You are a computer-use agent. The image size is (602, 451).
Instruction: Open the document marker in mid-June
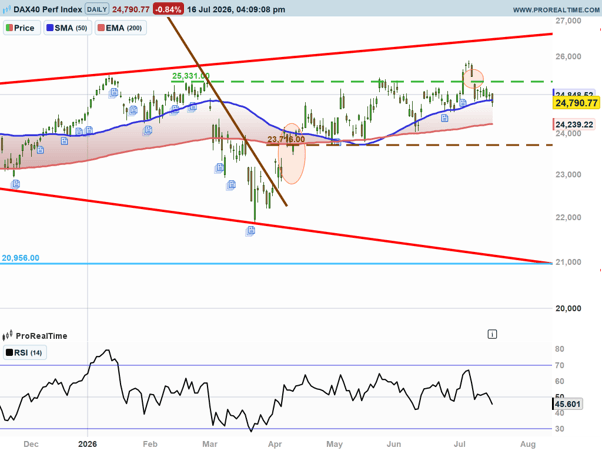[x=444, y=118]
